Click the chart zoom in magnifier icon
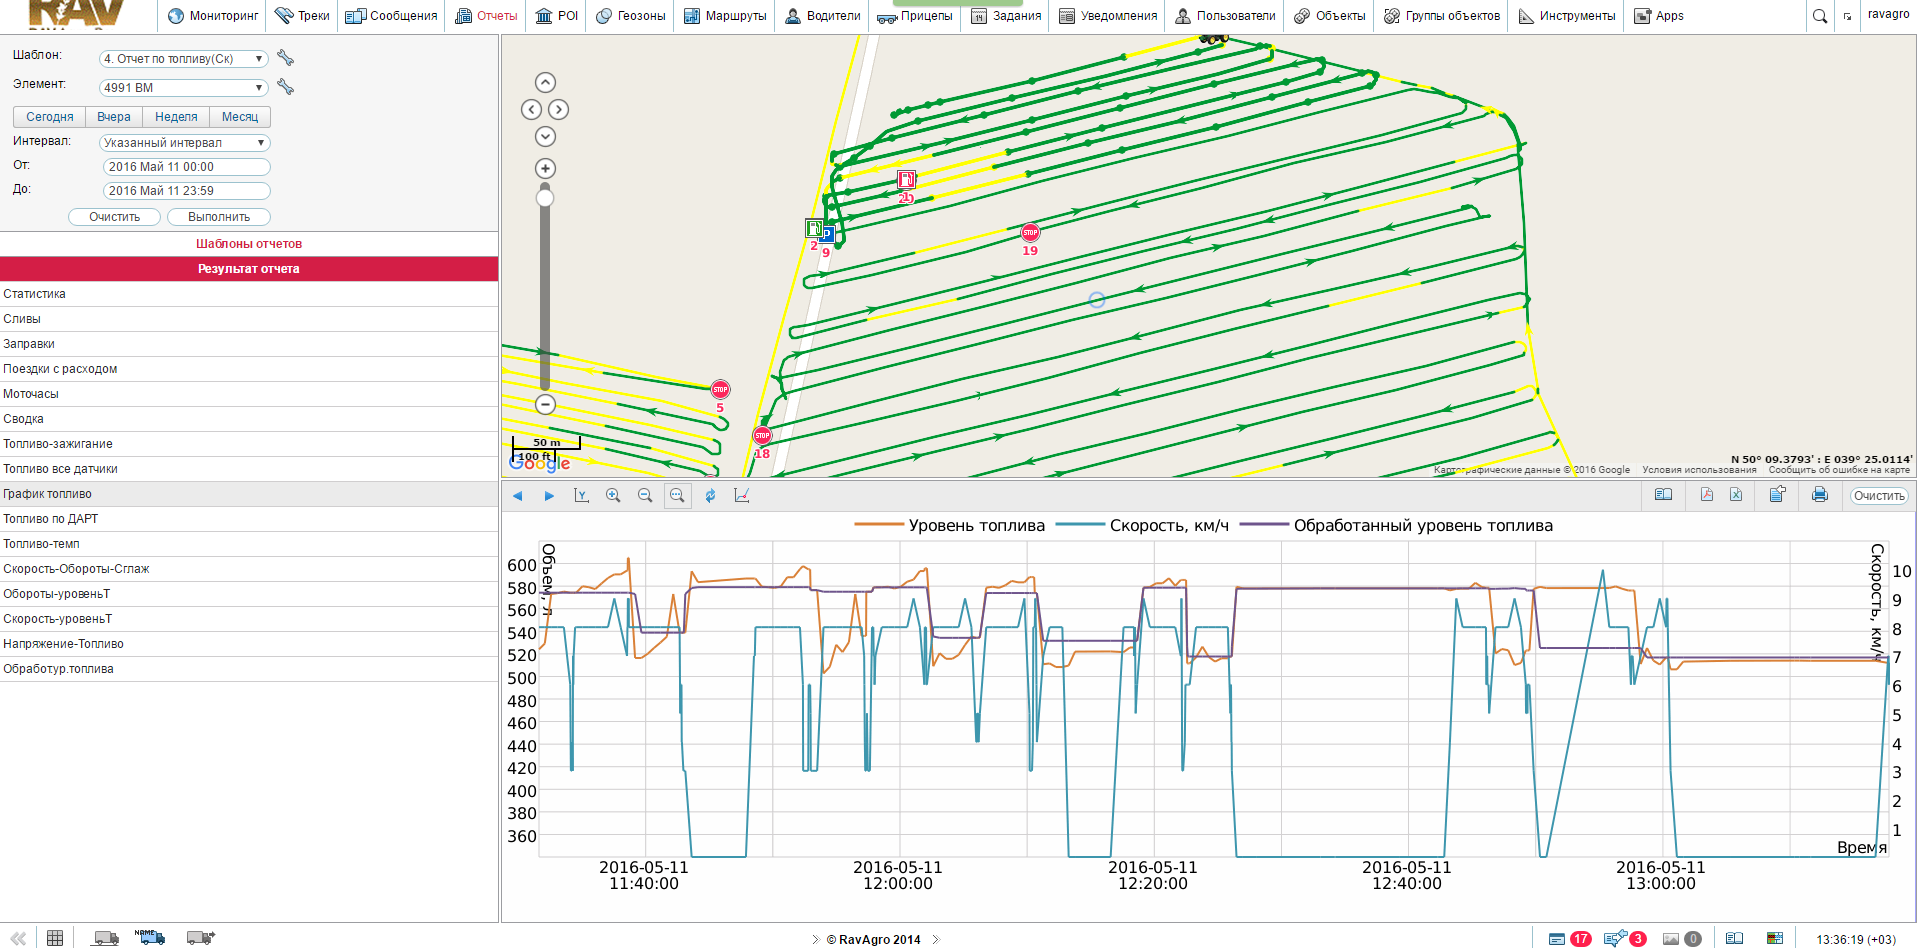 [x=613, y=496]
